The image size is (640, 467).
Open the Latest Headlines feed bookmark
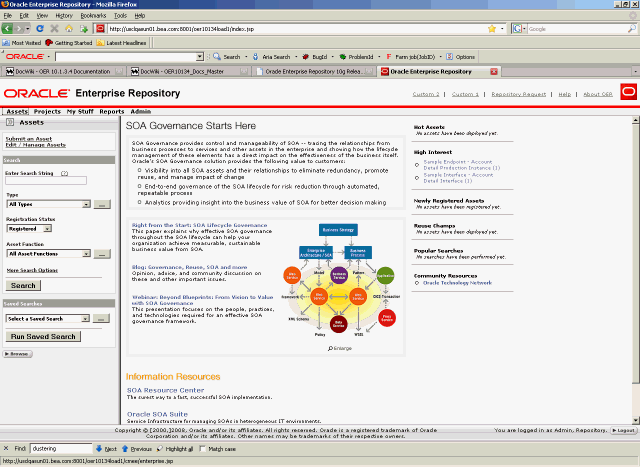coord(121,42)
